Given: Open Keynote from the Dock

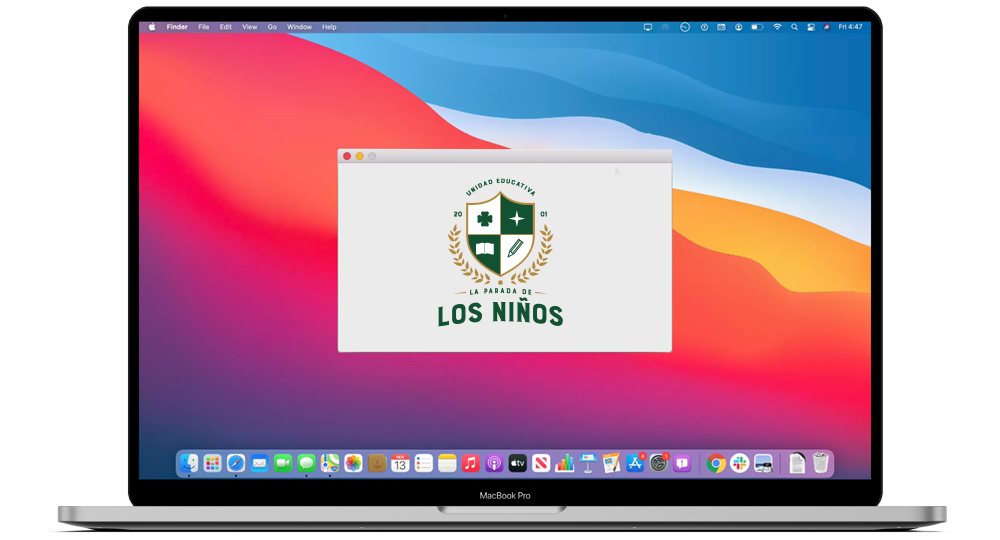Looking at the screenshot, I should pos(588,463).
